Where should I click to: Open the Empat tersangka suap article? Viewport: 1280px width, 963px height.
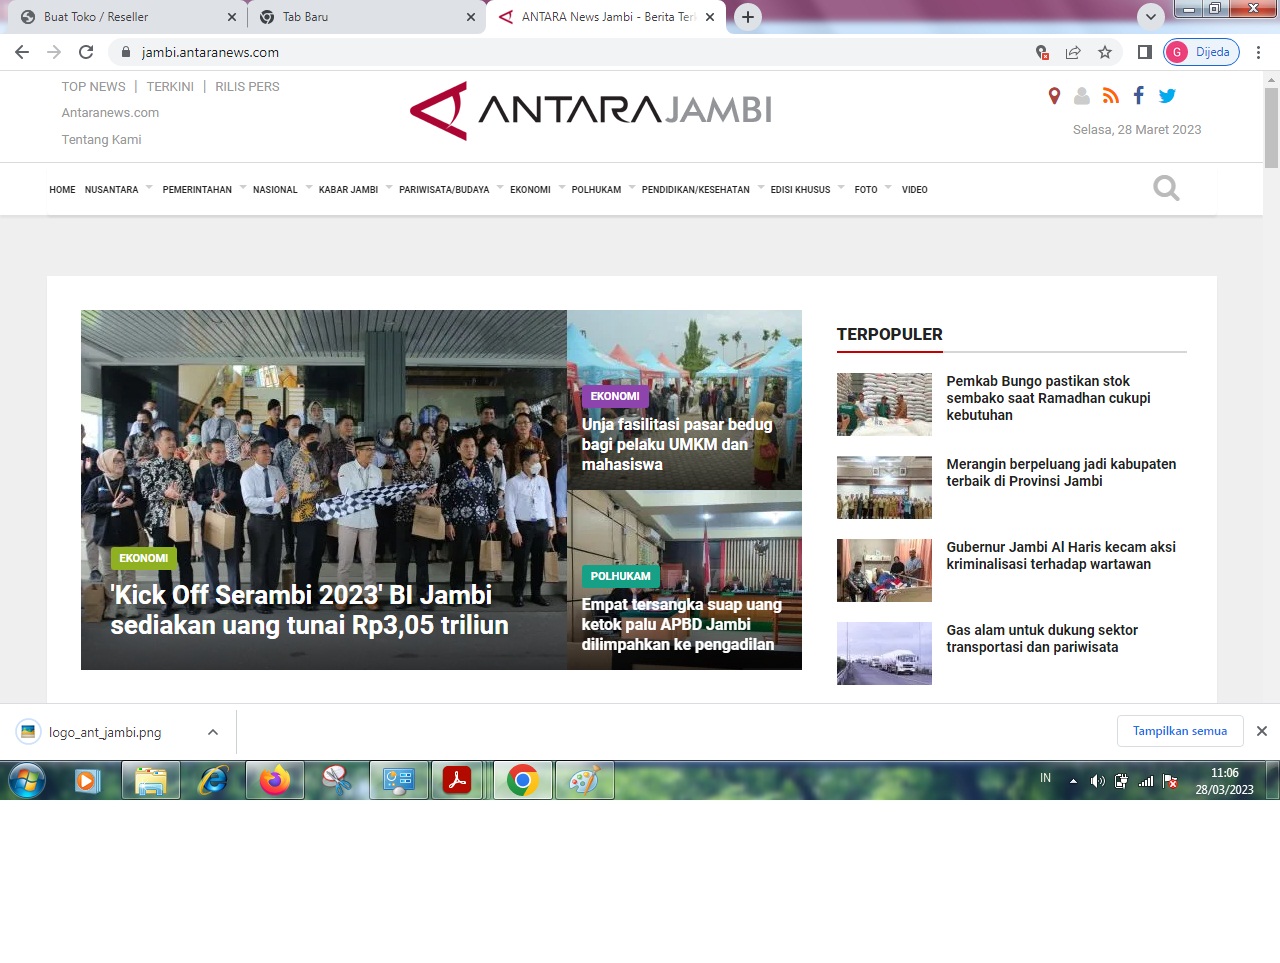(x=682, y=624)
